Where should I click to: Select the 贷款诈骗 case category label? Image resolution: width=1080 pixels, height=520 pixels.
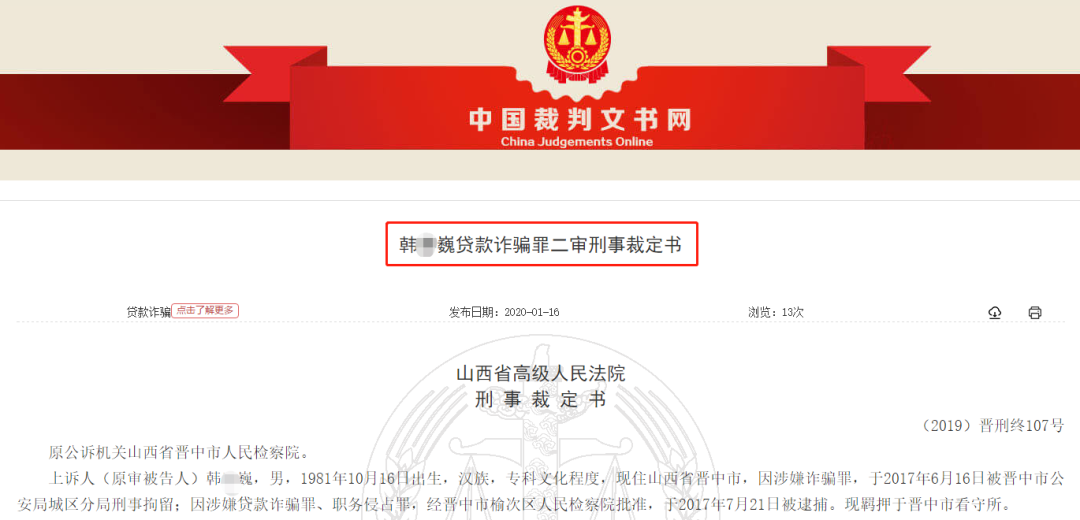point(148,312)
